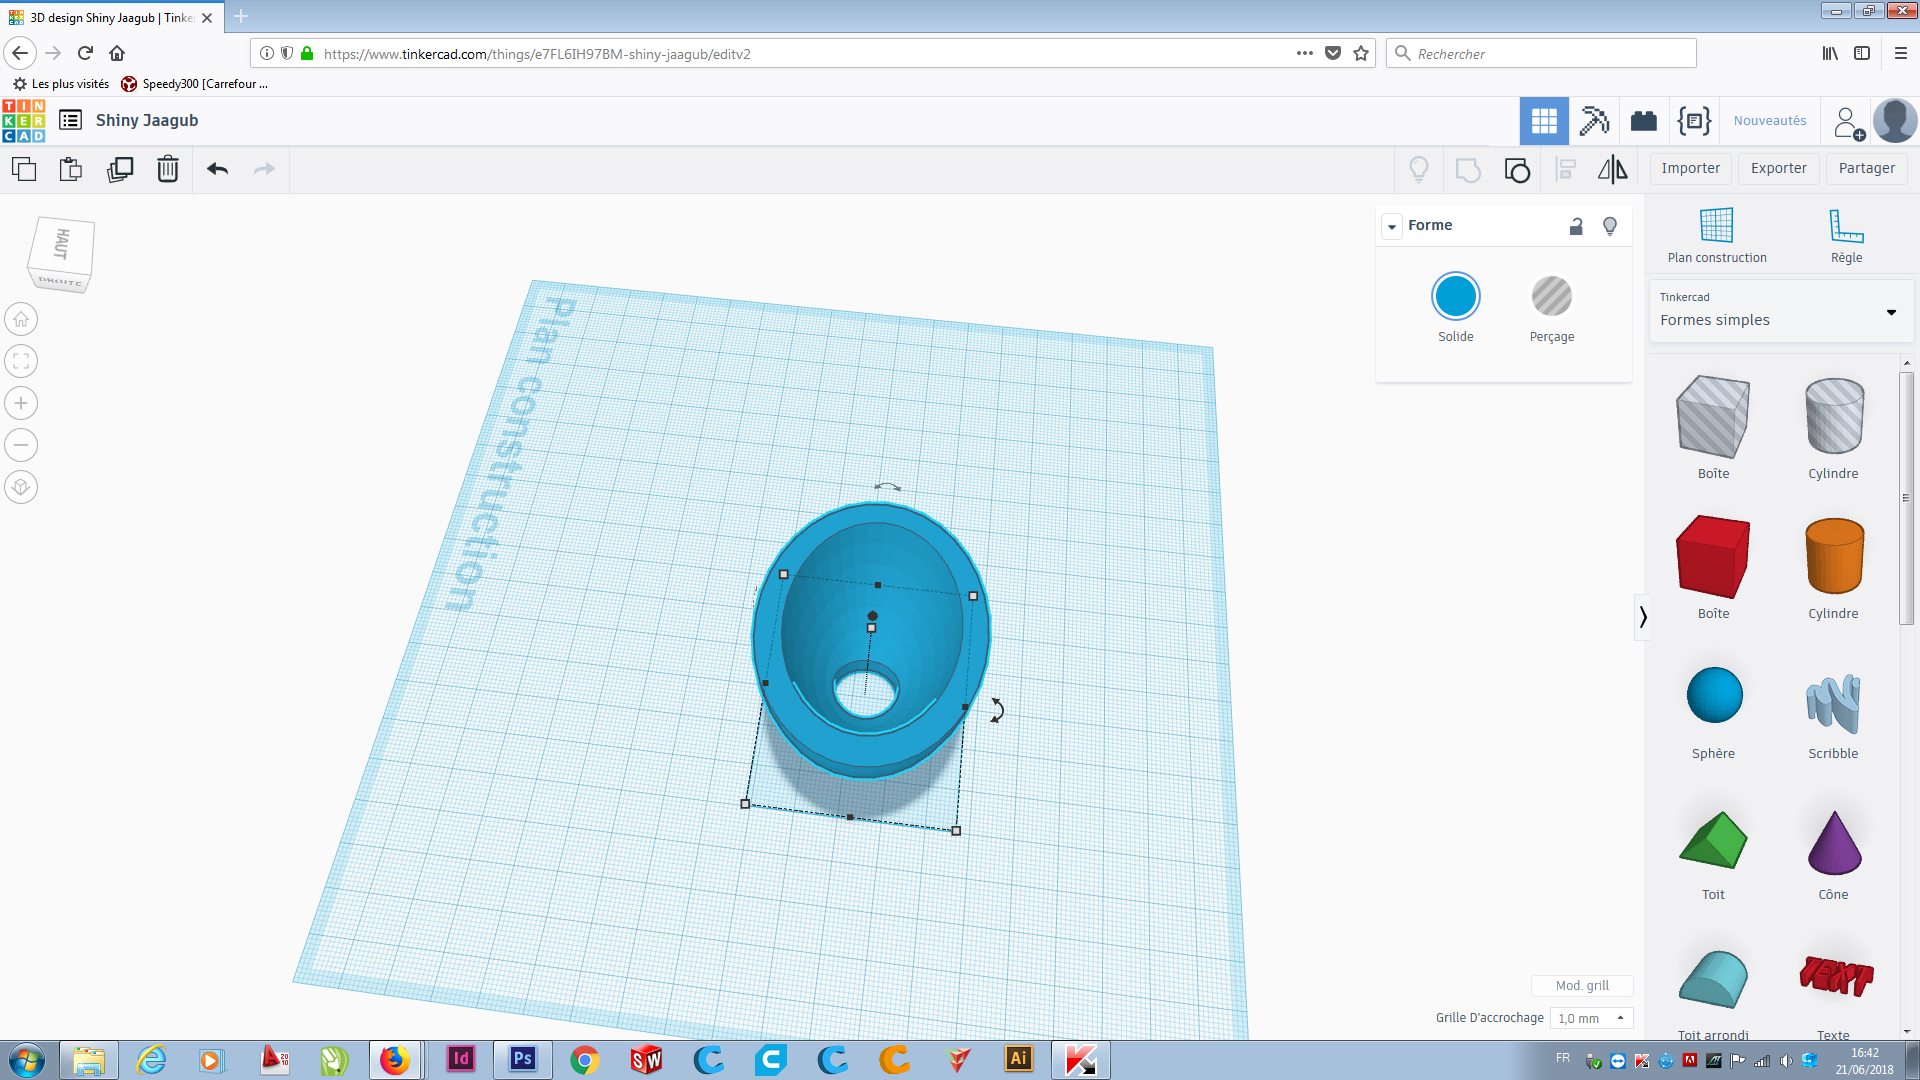Toggle shape visibility lightbulb in Forme panel
Screen dimensions: 1920x1080
tap(1610, 226)
